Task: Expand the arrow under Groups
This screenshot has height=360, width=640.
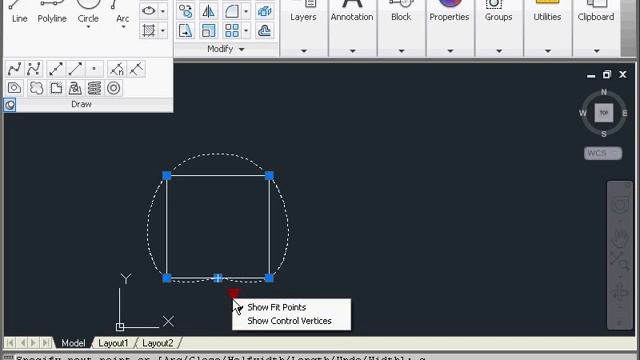Action: pos(499,51)
